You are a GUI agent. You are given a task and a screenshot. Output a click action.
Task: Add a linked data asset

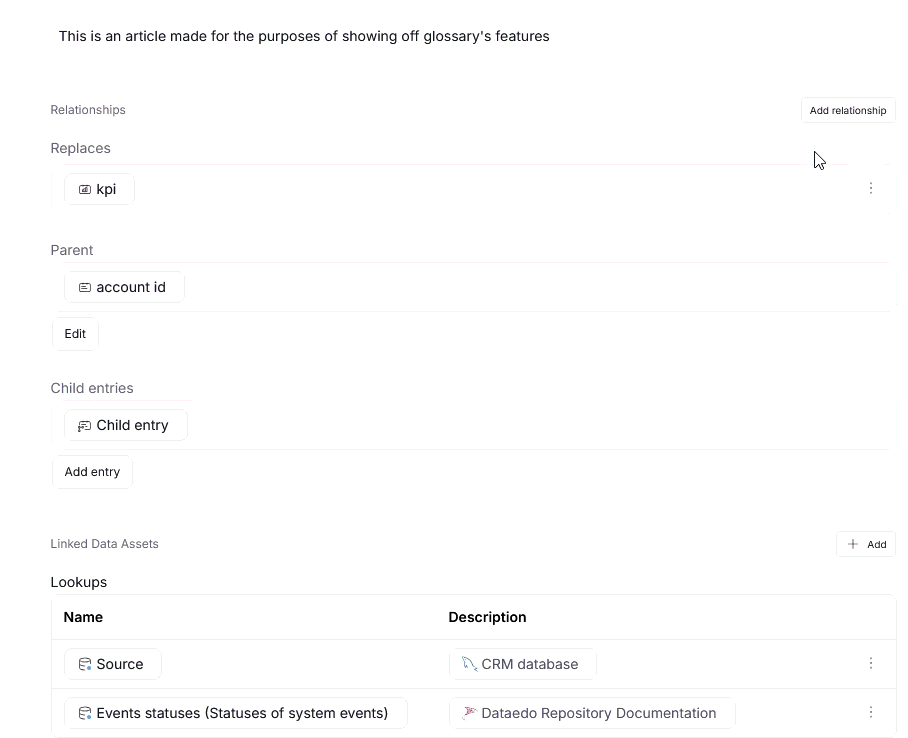coord(866,545)
